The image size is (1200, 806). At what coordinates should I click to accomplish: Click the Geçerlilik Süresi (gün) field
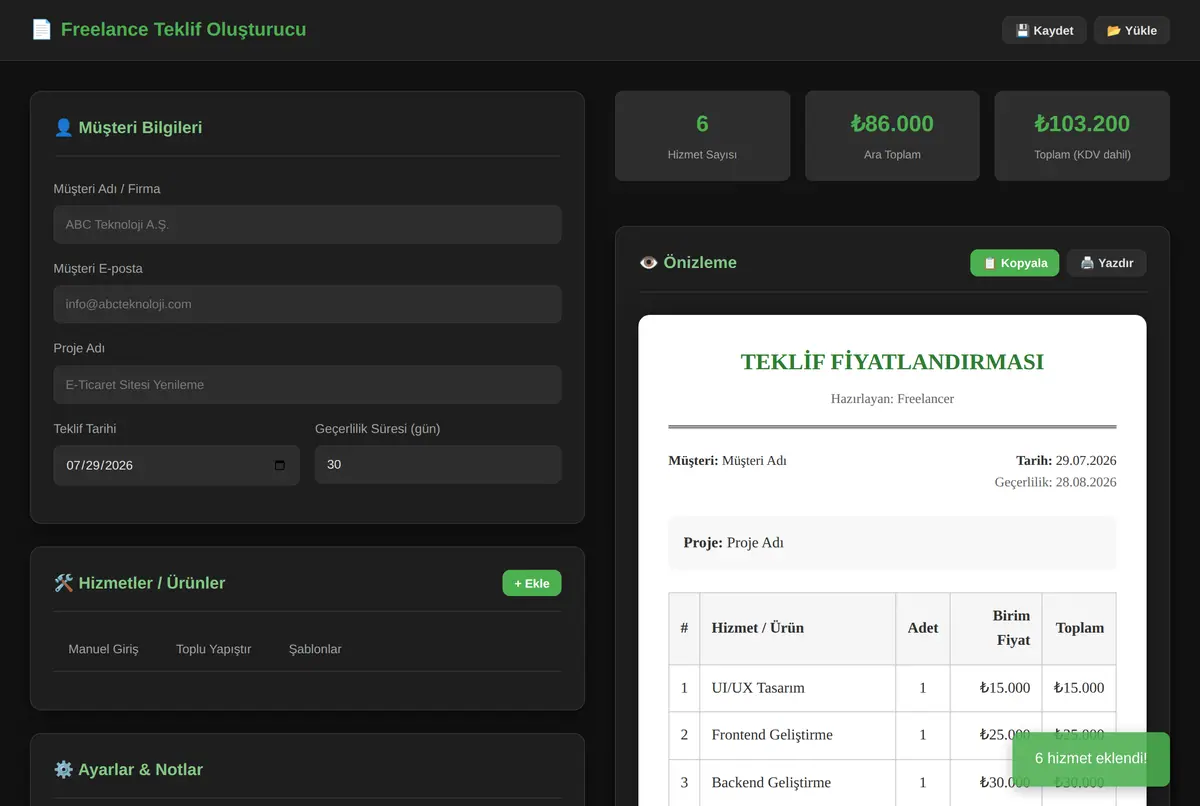pos(438,465)
